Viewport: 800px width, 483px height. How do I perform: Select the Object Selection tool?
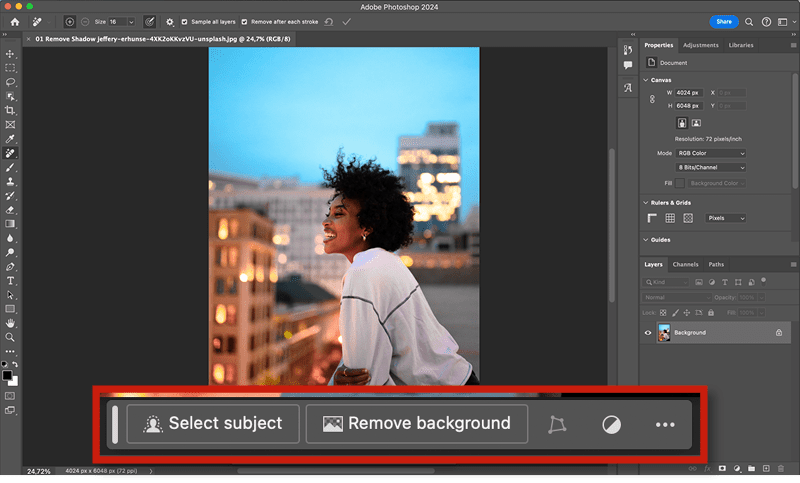pos(10,96)
